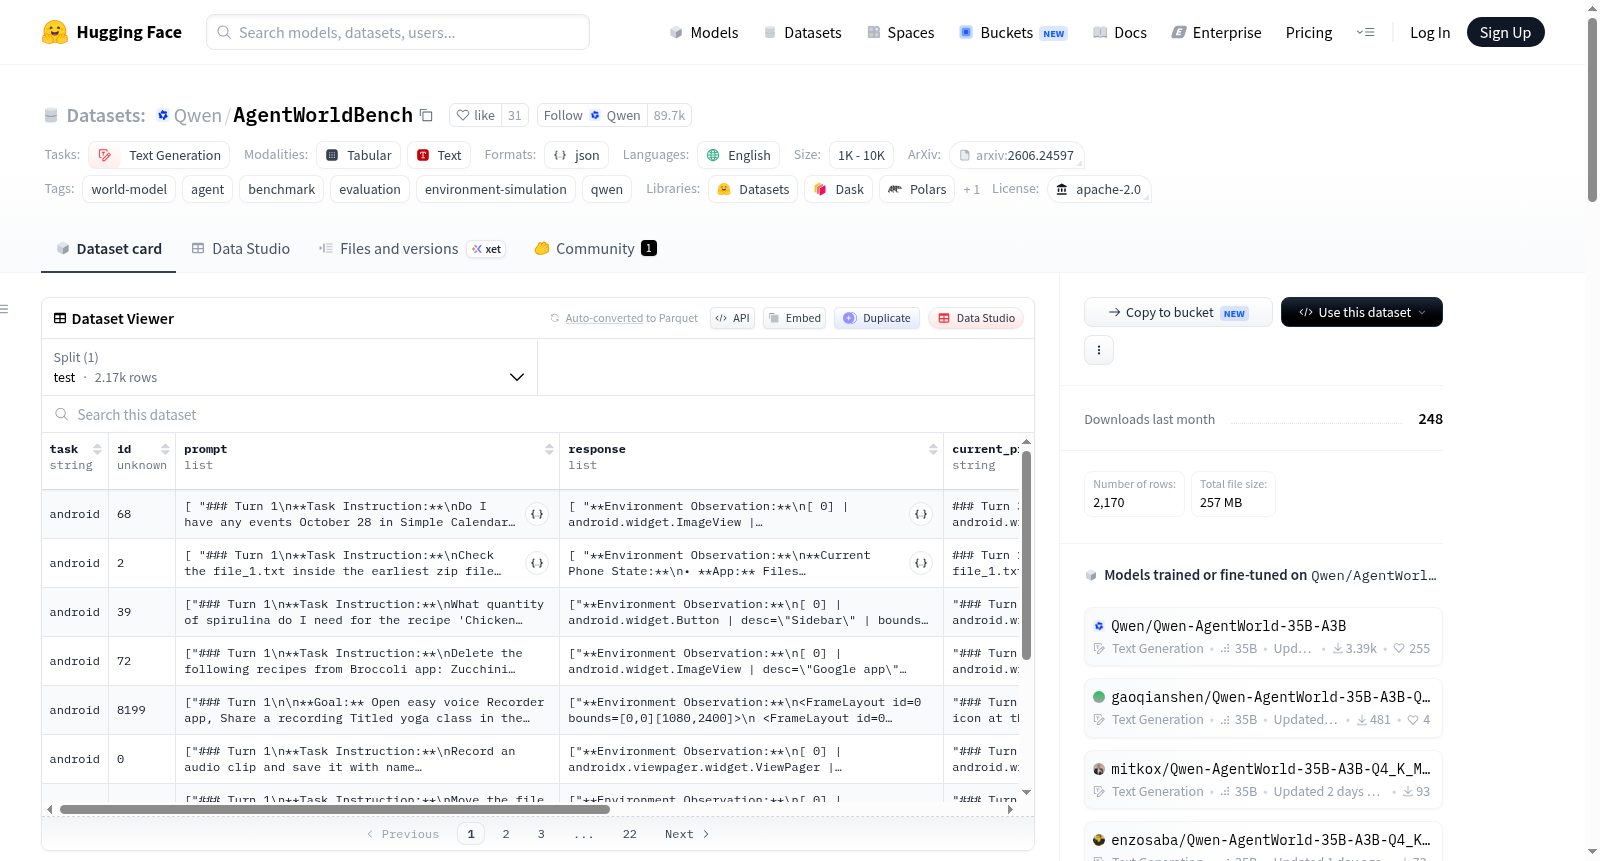
Task: Expand JSON view for android 68 response cell
Action: 921,514
